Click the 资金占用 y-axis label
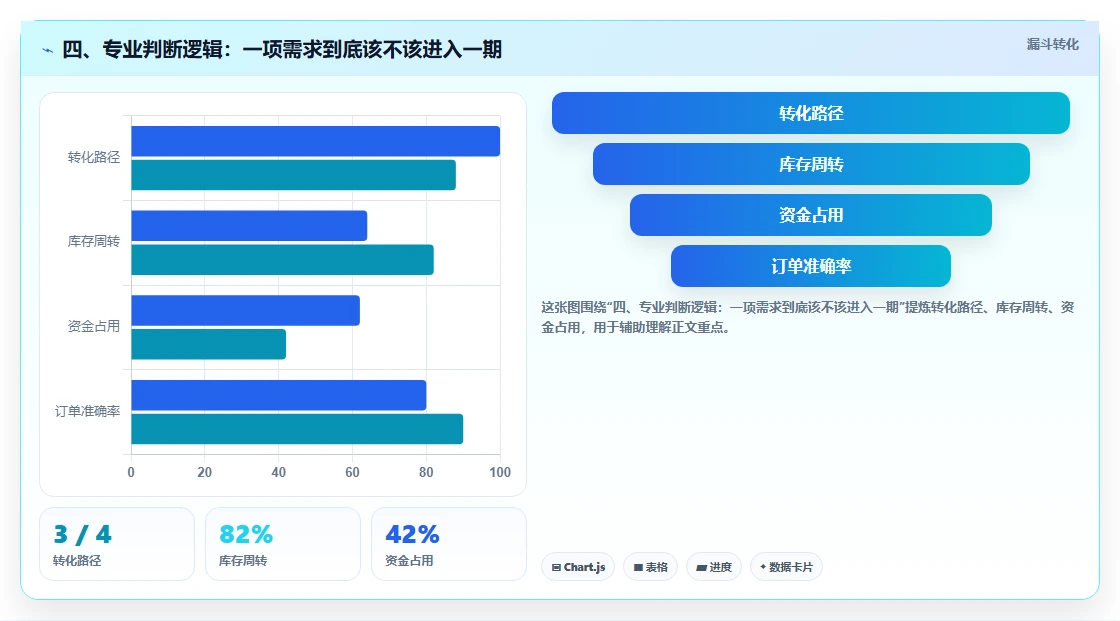The width and height of the screenshot is (1120, 621). (x=94, y=327)
